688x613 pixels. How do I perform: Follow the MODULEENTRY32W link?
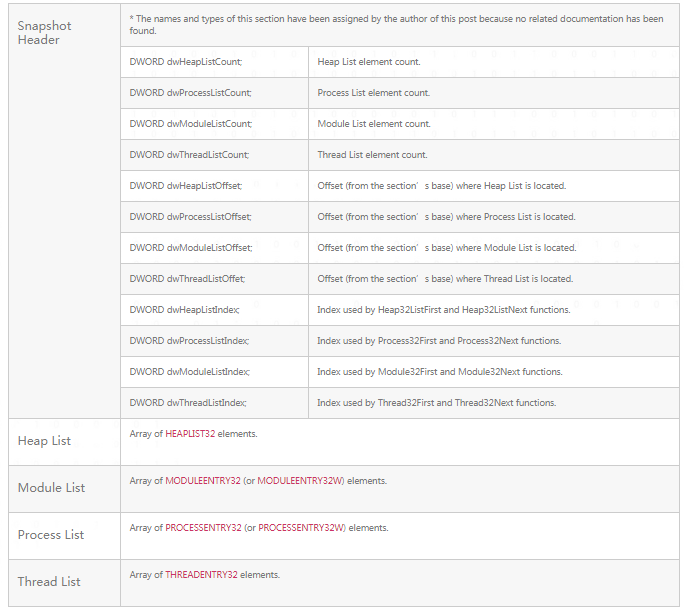coord(300,481)
